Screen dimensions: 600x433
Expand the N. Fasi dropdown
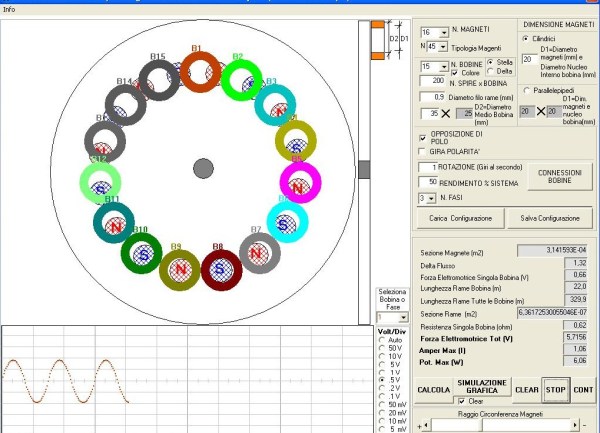pos(433,198)
